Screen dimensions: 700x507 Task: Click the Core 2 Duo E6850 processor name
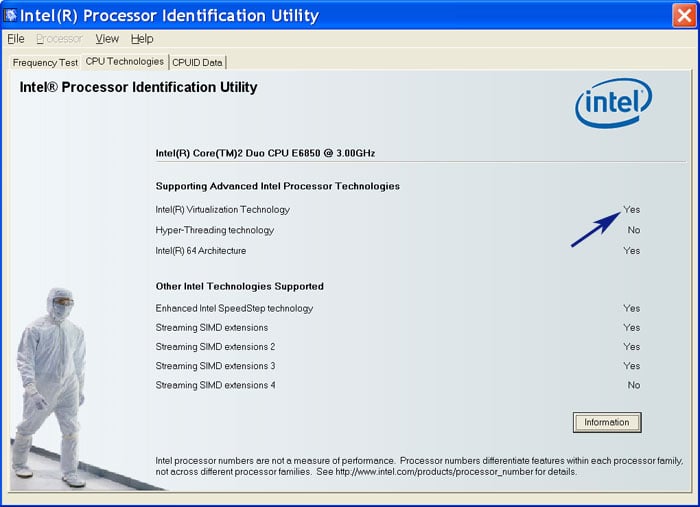[265, 153]
